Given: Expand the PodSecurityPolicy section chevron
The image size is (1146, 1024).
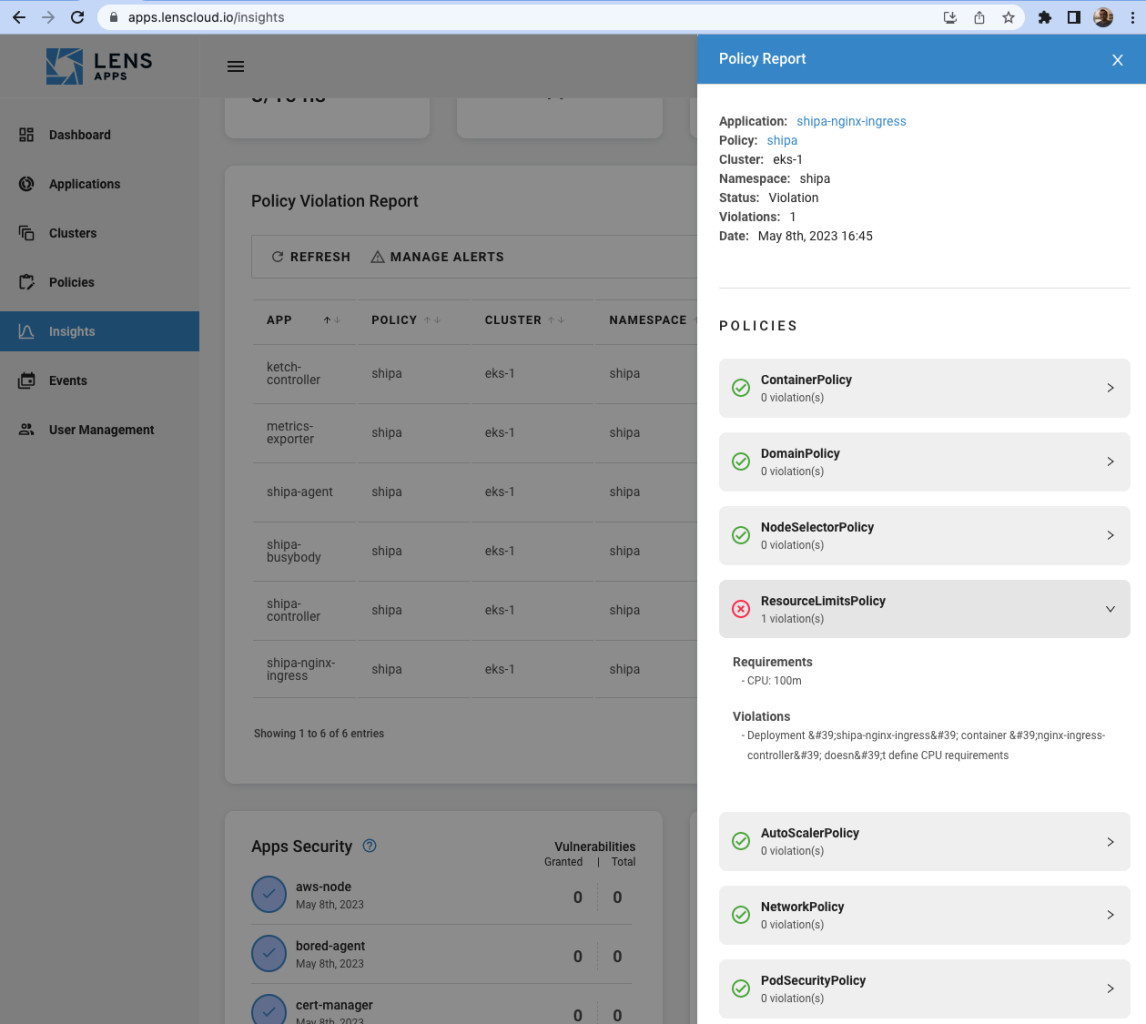Looking at the screenshot, I should coord(1109,989).
